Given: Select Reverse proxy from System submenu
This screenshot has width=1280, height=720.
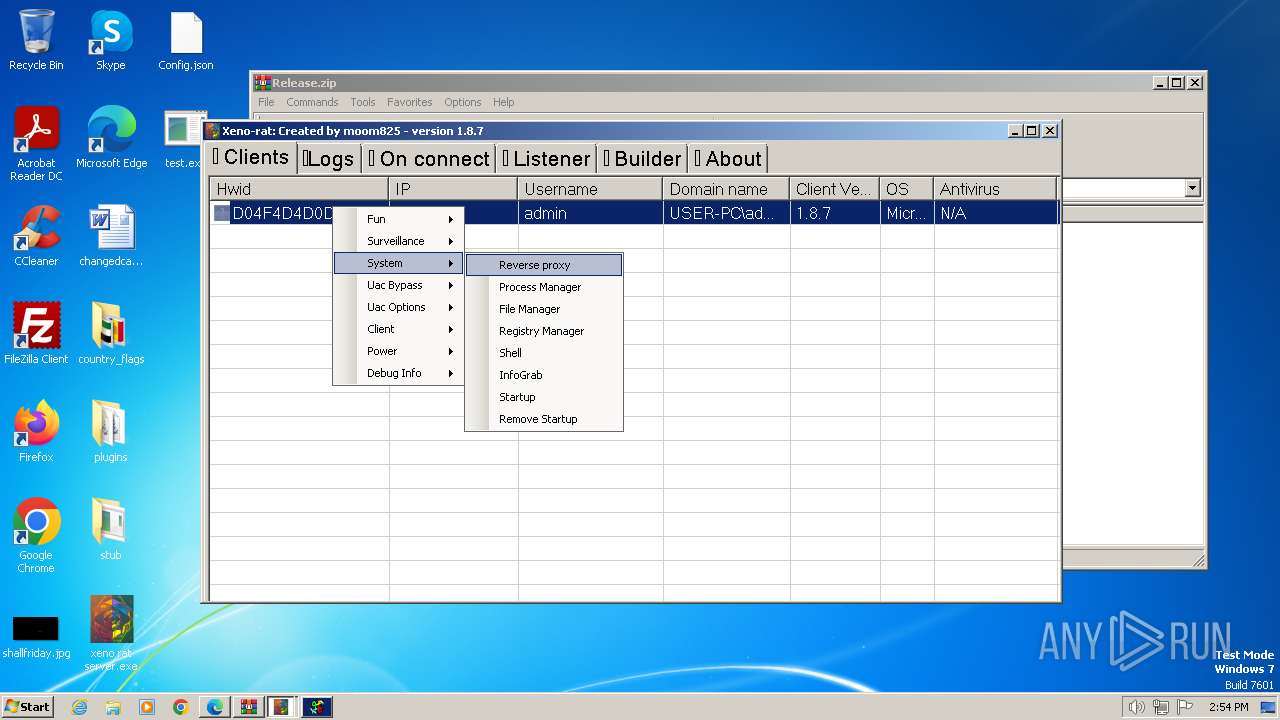Looking at the screenshot, I should [544, 265].
